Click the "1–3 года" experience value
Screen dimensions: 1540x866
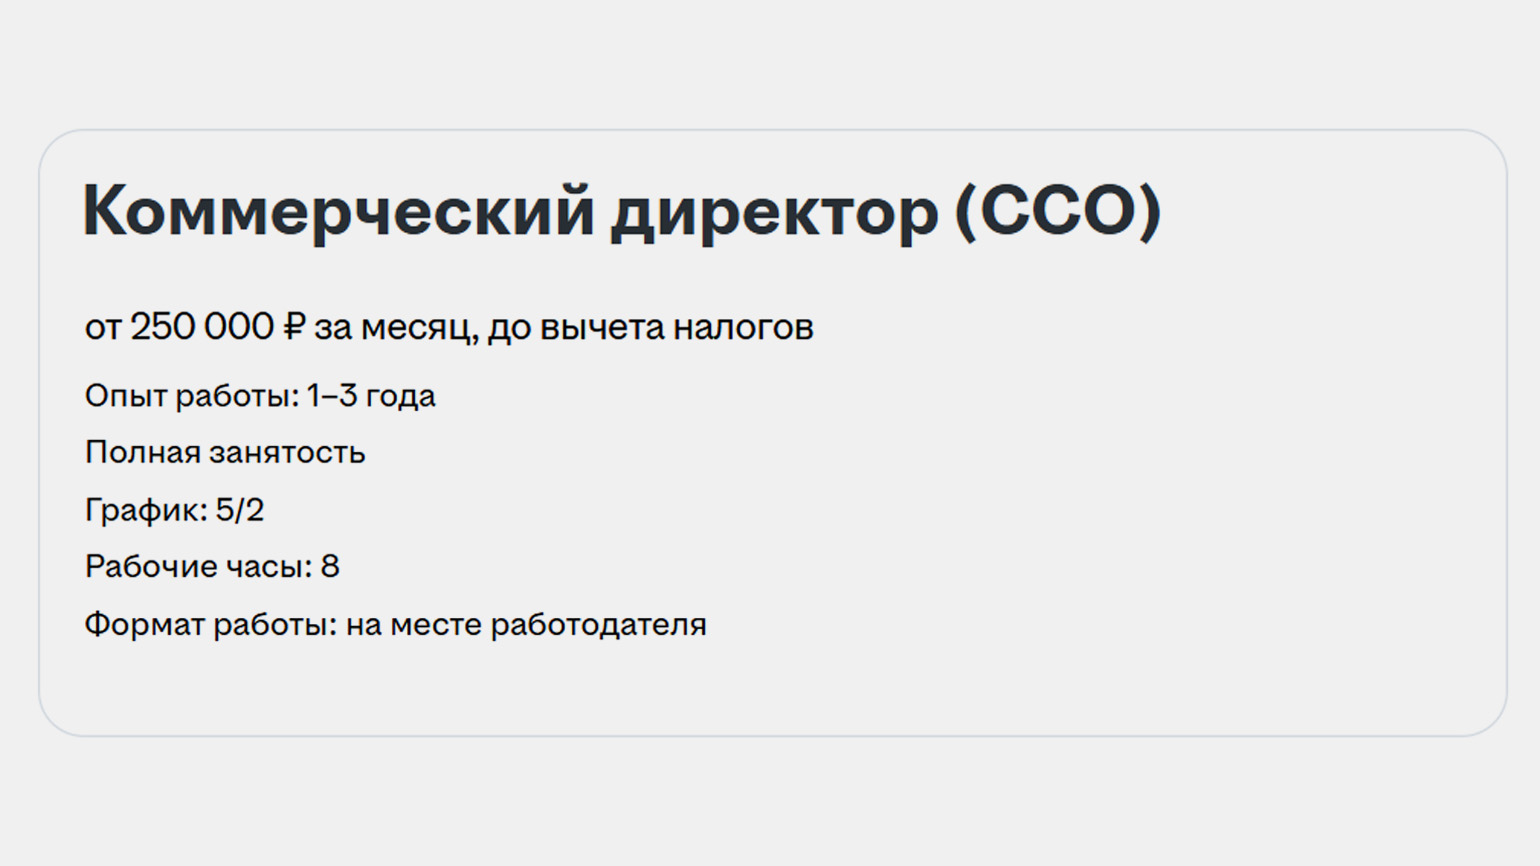[x=371, y=396]
